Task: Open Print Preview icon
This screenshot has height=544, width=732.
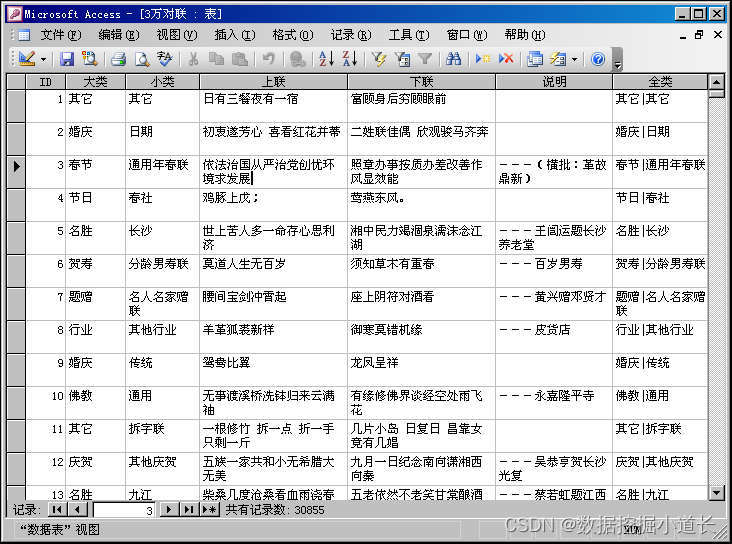Action: point(141,59)
